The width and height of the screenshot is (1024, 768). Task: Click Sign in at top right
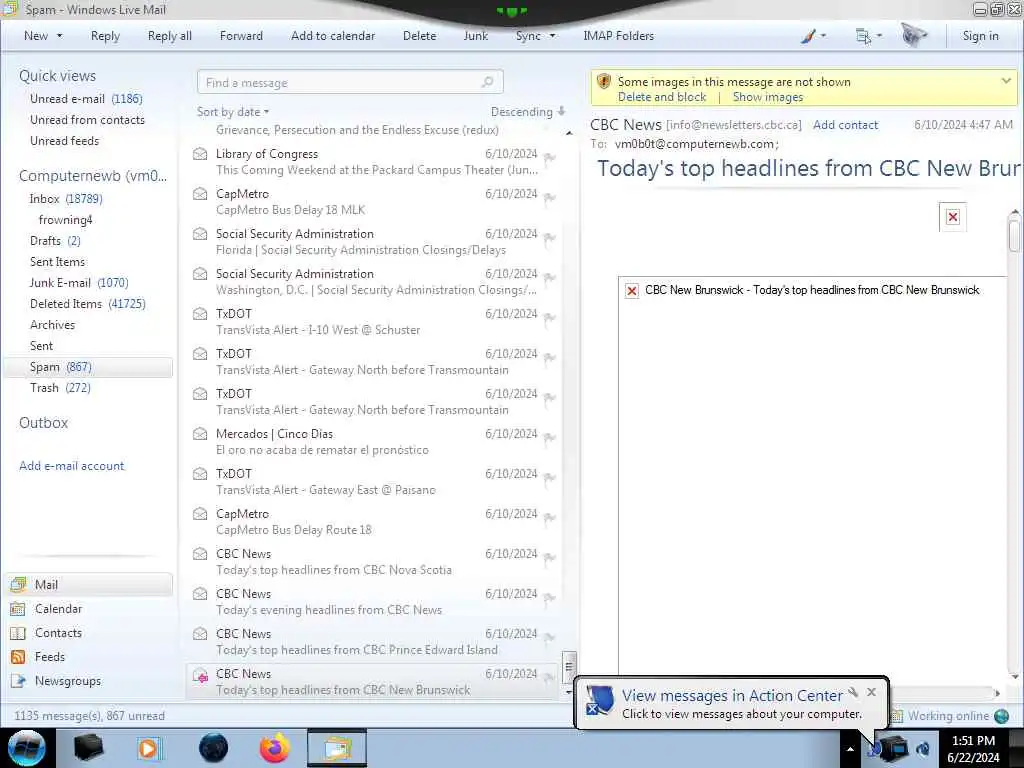click(x=980, y=36)
